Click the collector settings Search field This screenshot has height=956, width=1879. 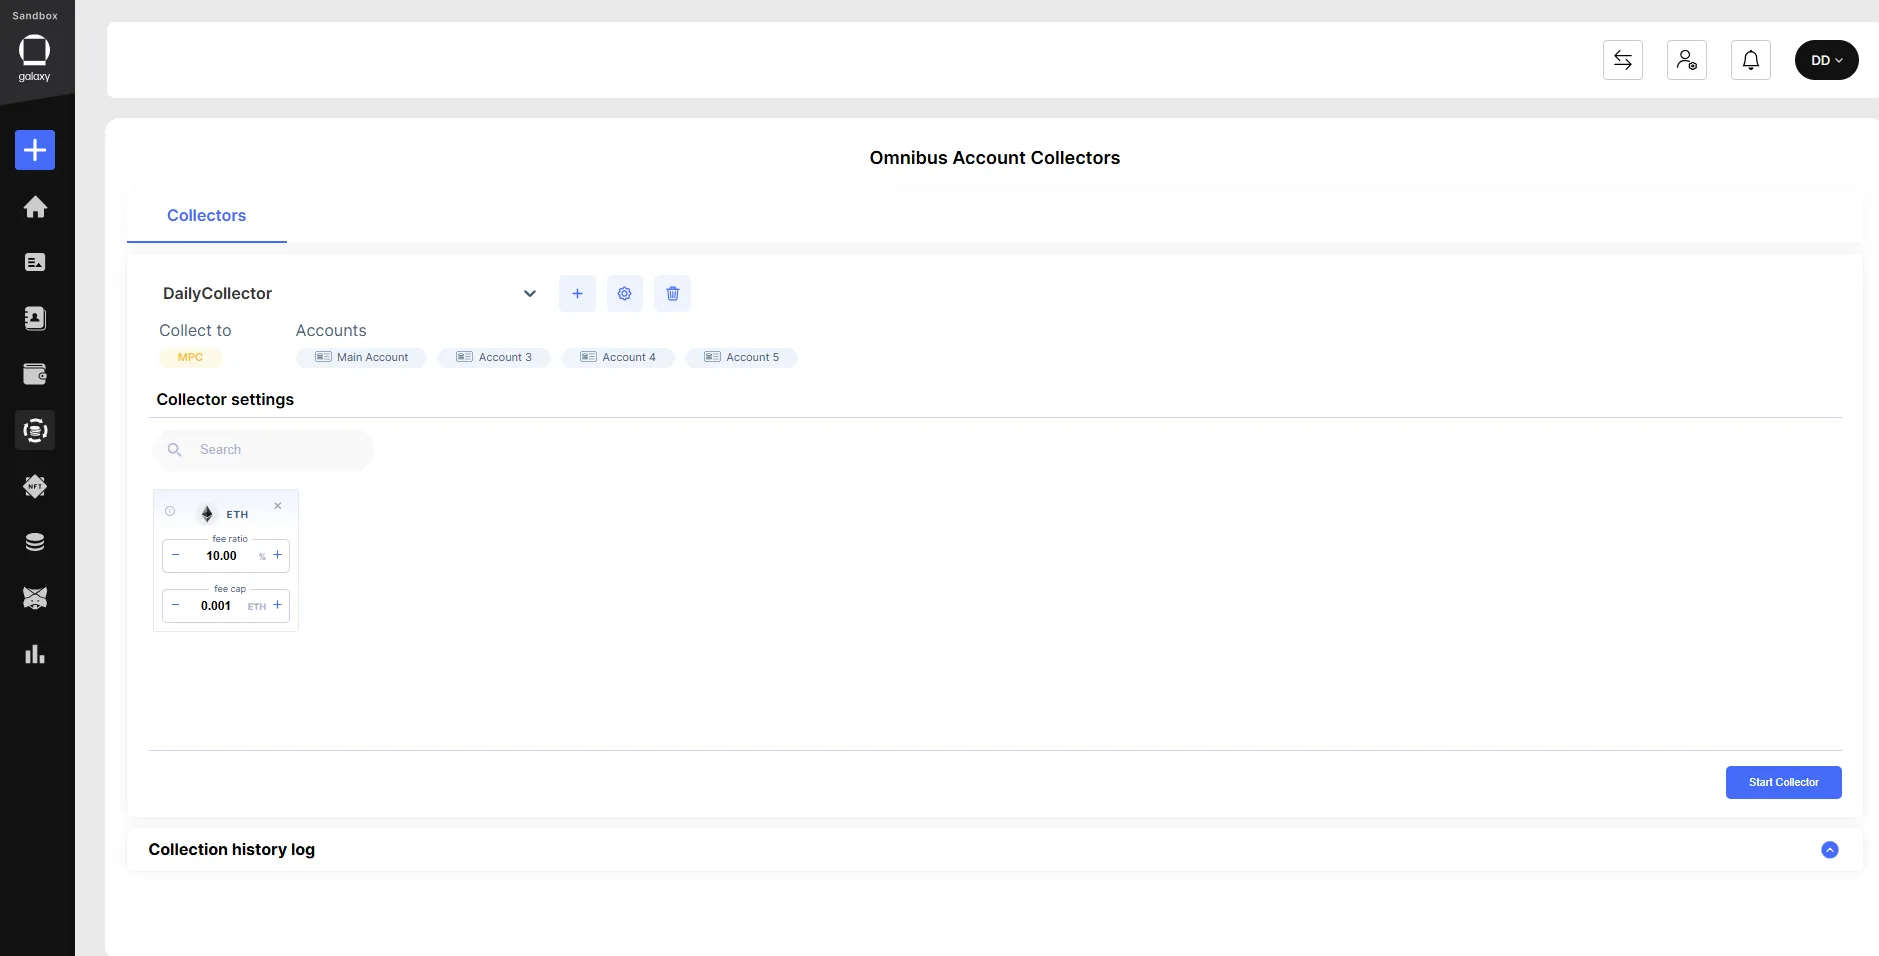263,450
